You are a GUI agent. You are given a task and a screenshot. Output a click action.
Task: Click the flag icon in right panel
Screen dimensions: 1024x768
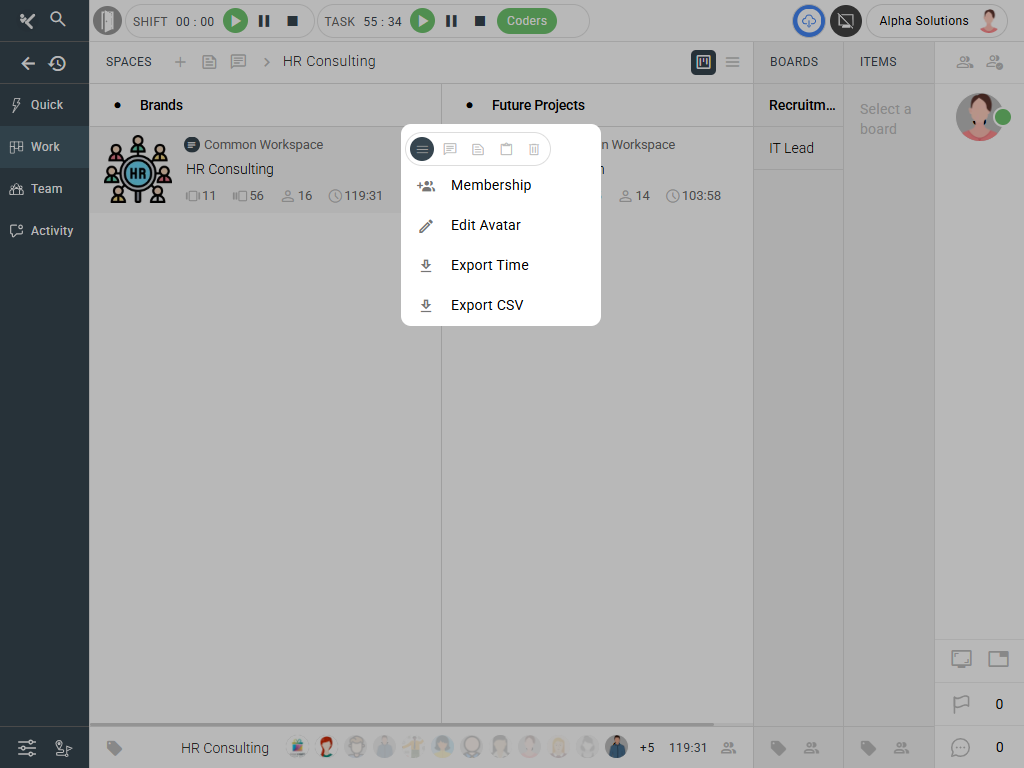[x=961, y=704]
